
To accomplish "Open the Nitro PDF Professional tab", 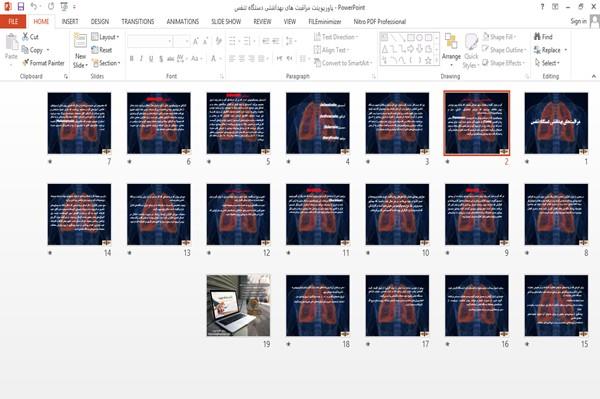I will click(380, 21).
